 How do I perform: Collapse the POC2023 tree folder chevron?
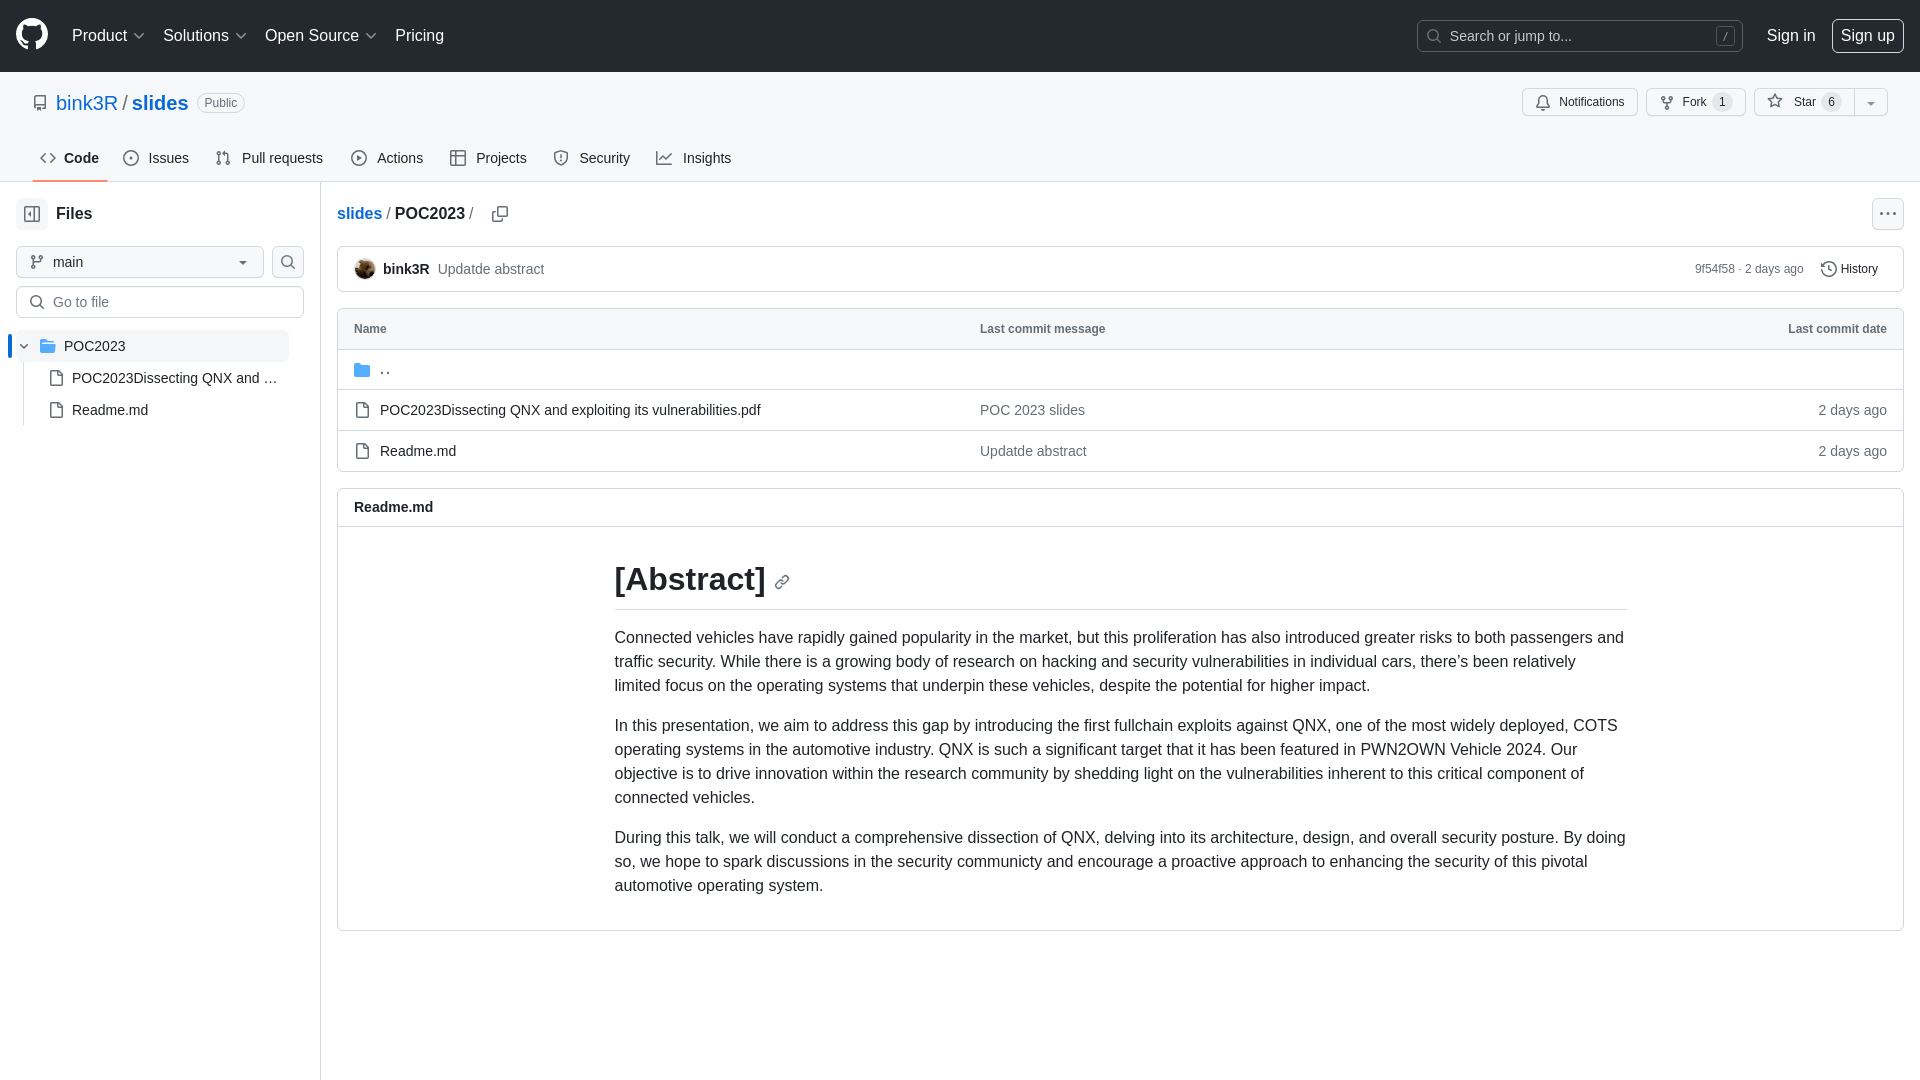click(24, 346)
